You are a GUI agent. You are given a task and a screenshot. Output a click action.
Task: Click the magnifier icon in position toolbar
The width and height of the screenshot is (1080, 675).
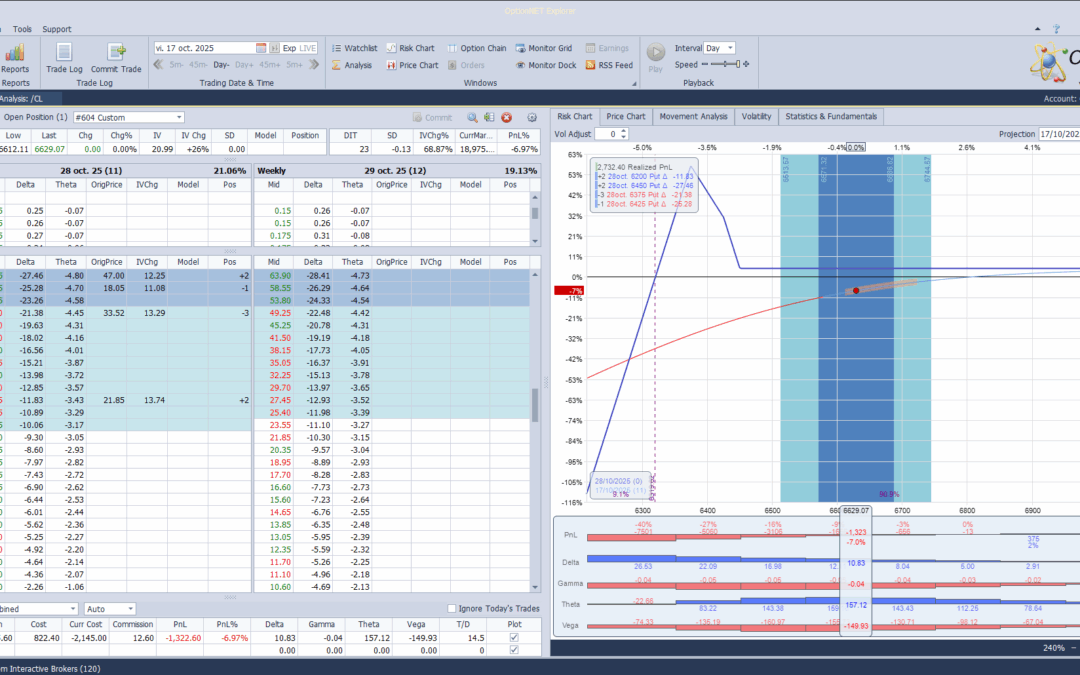472,118
